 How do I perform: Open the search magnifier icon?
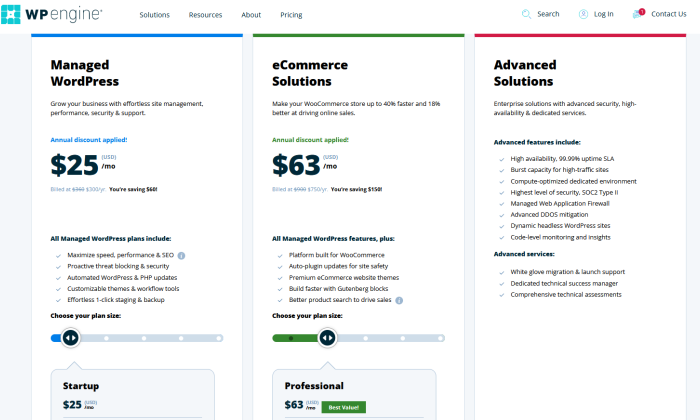526,14
